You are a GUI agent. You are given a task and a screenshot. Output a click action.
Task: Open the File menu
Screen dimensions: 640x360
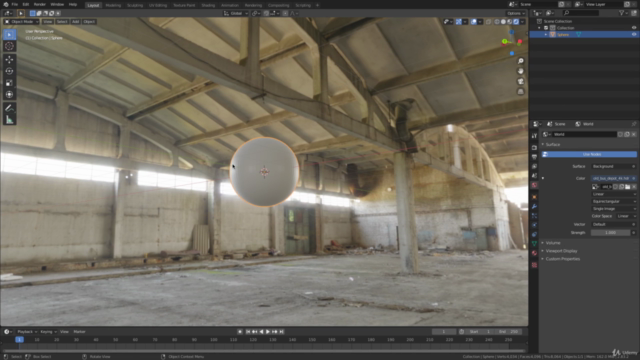(15, 4)
